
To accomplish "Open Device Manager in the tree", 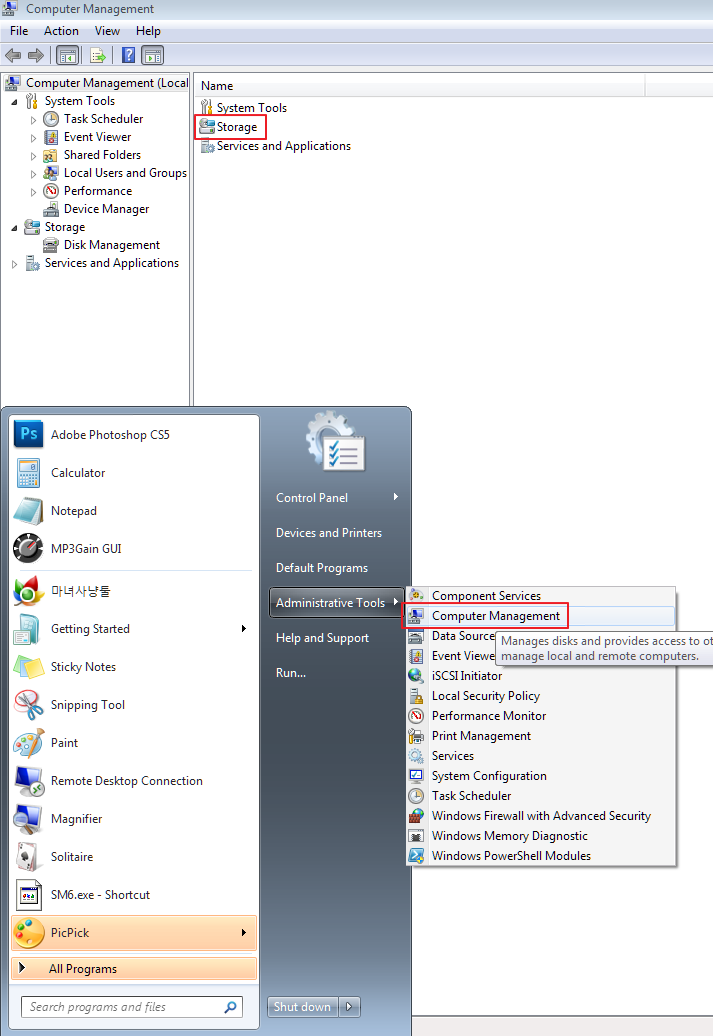I will (x=106, y=209).
